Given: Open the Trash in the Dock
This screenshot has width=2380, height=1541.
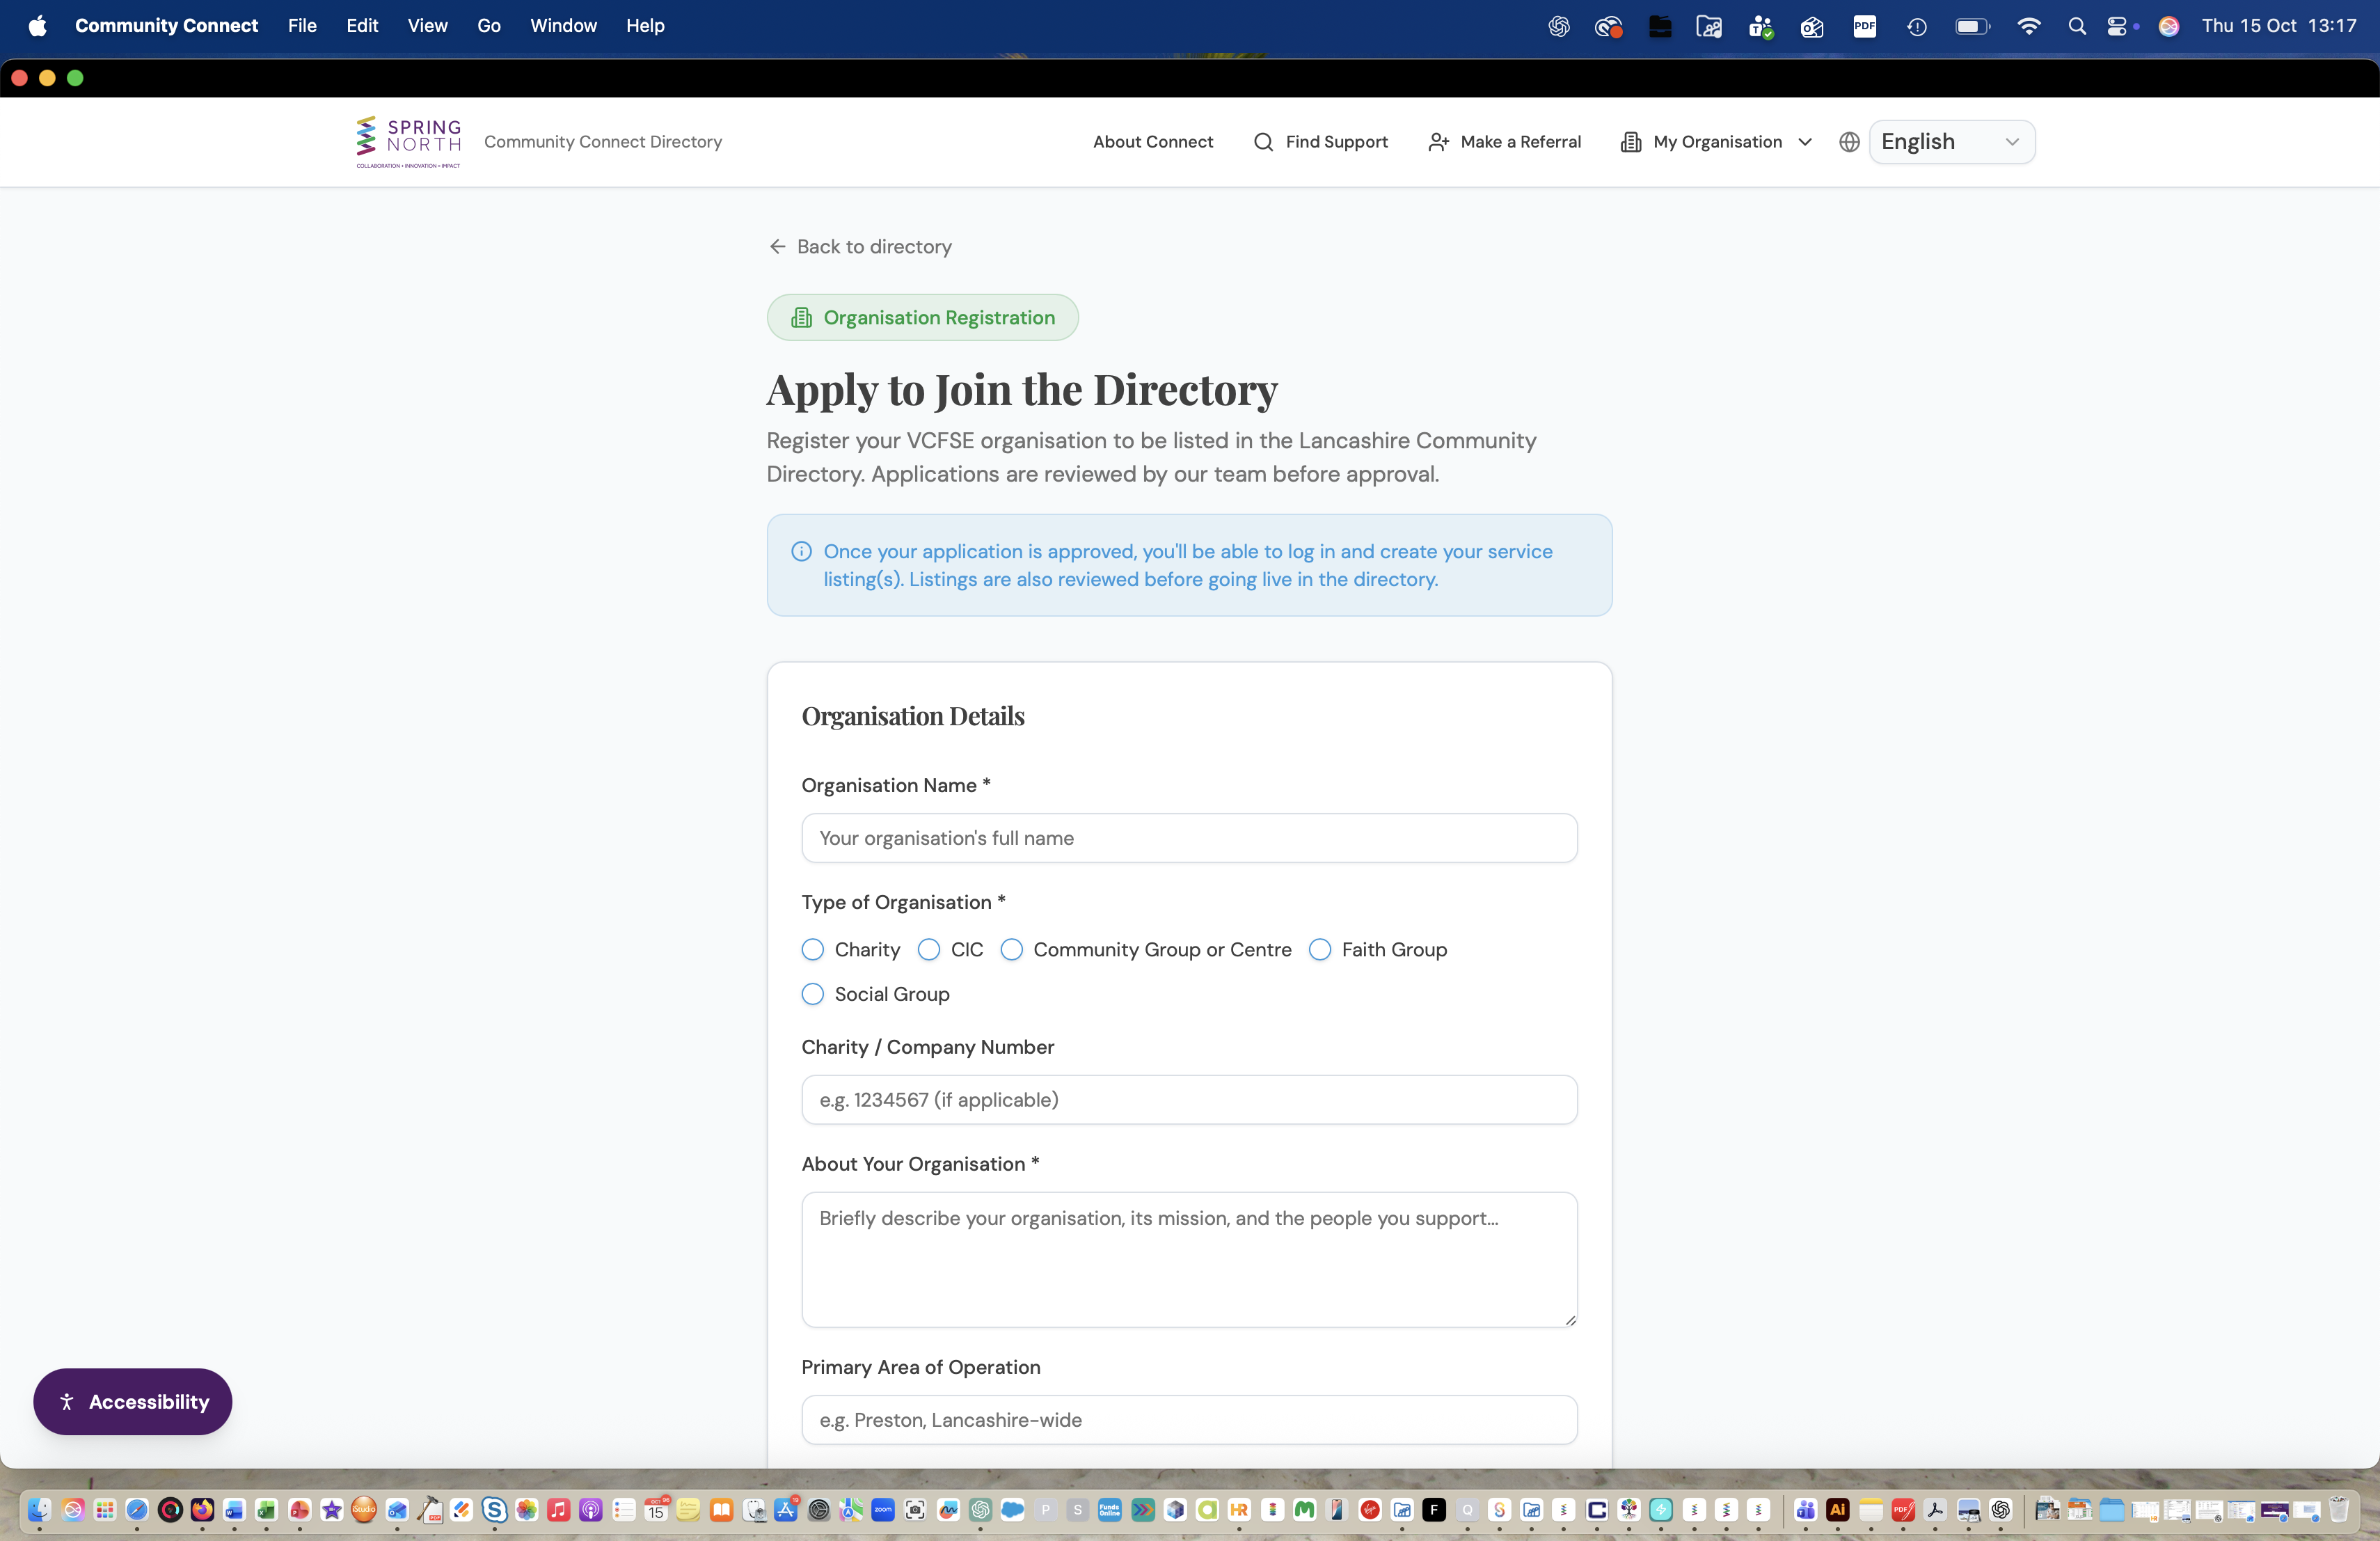Looking at the screenshot, I should 2338,1509.
